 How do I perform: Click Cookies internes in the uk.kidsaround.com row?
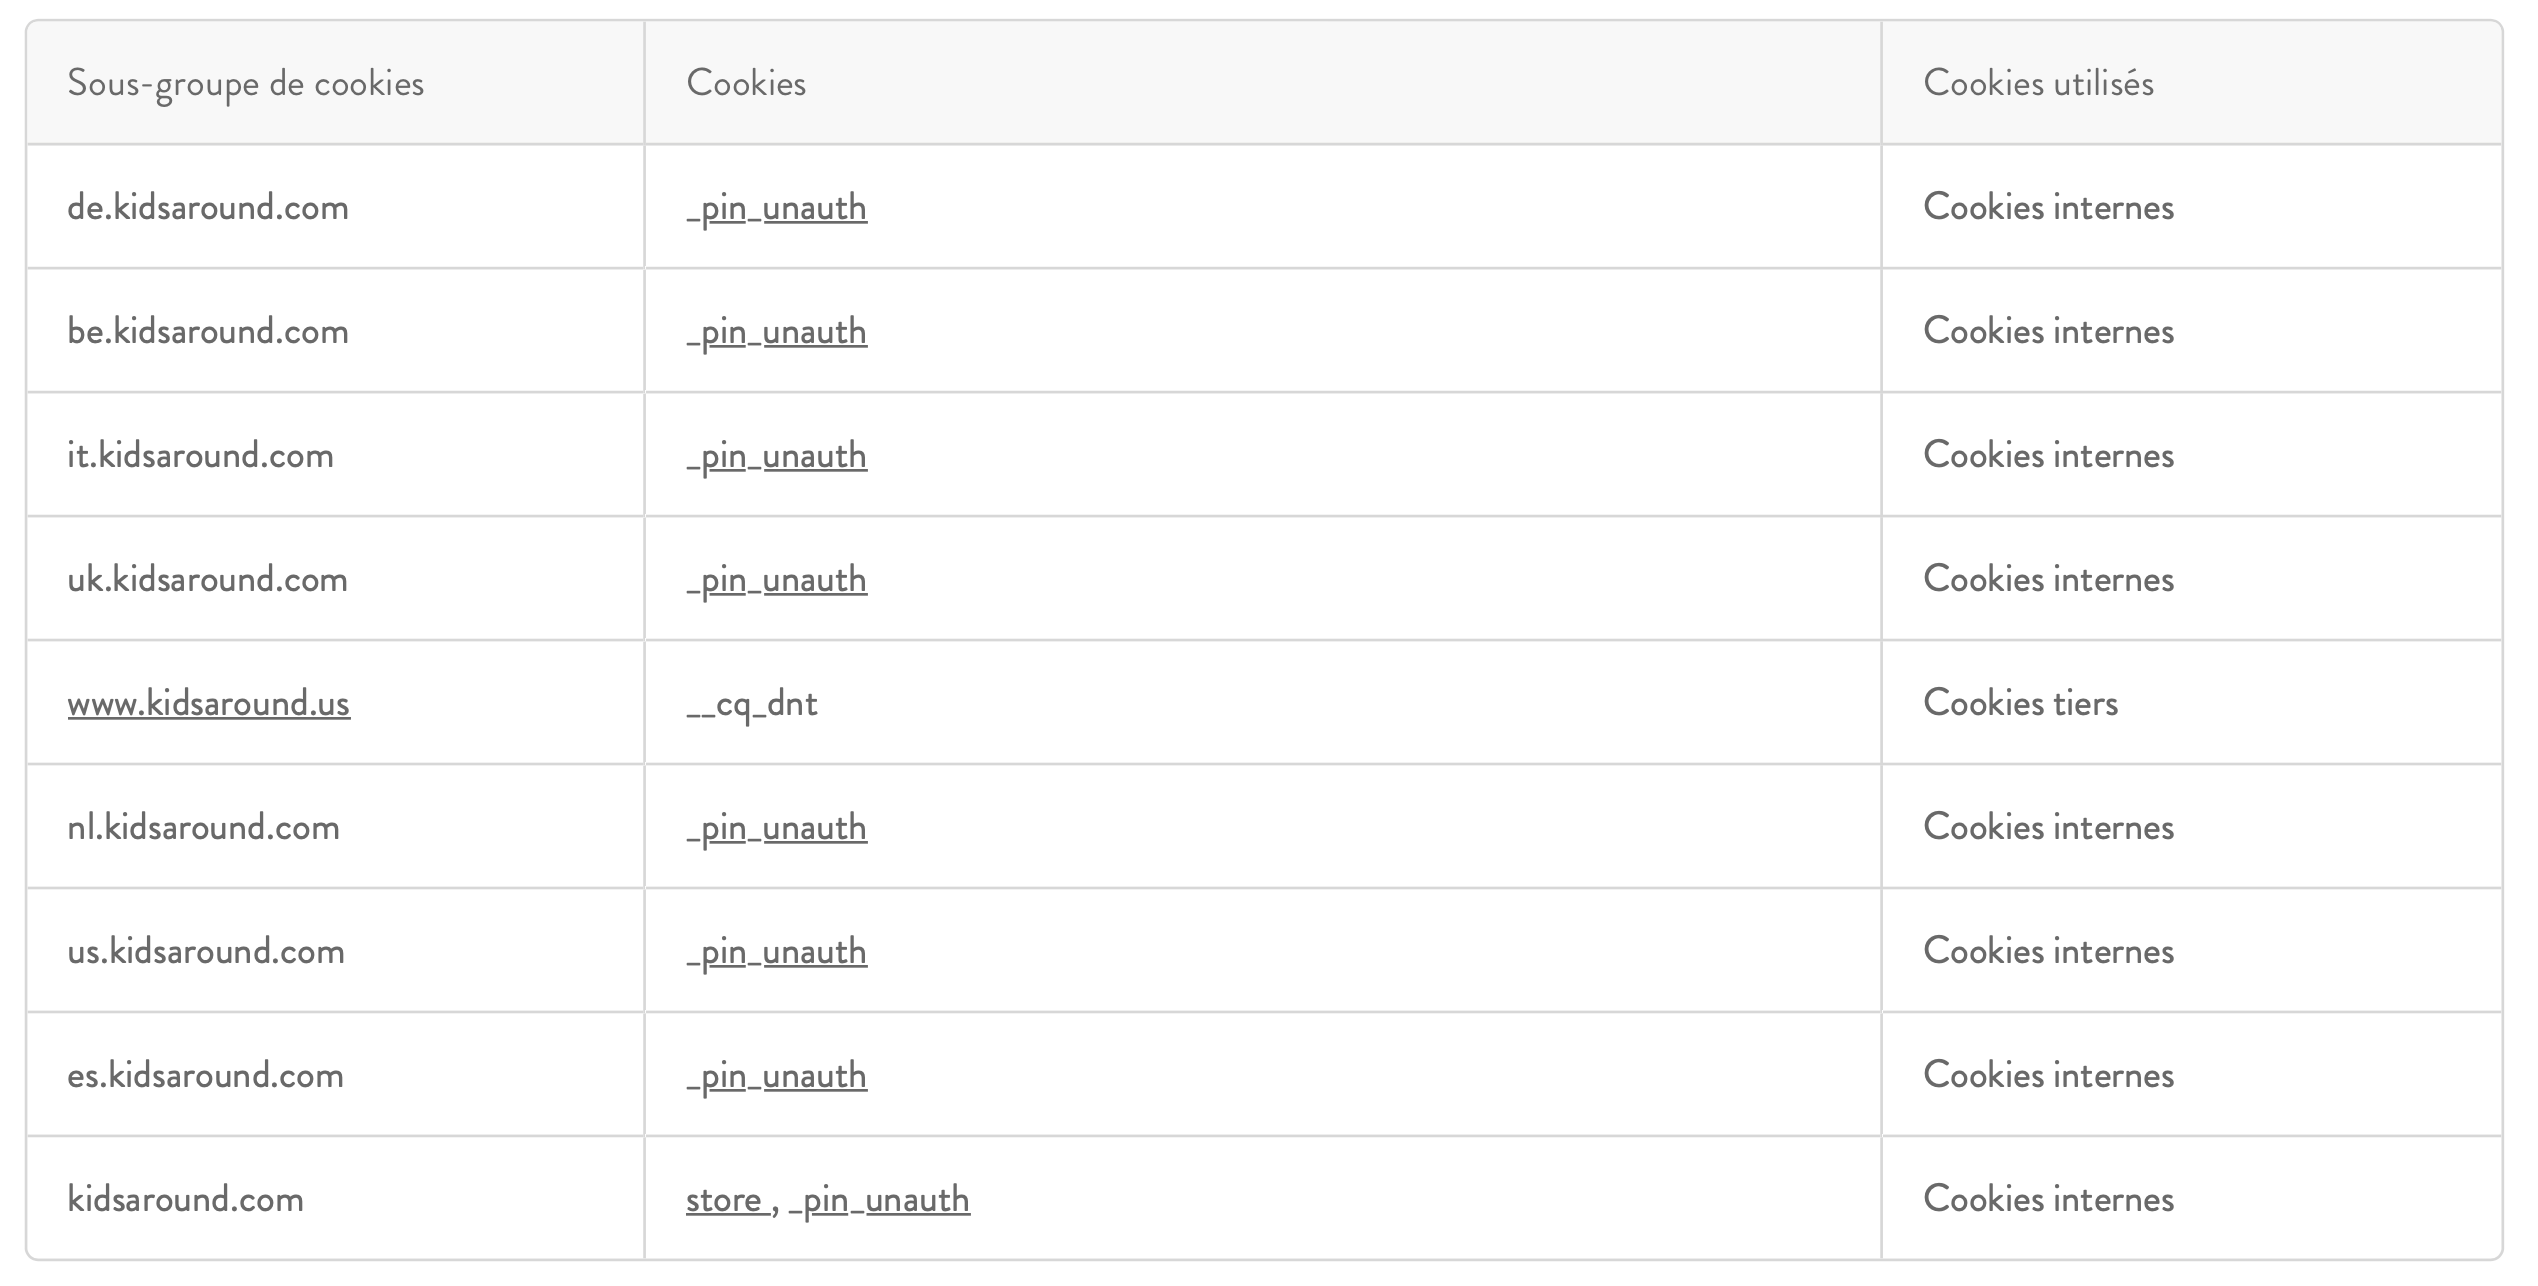tap(2048, 580)
